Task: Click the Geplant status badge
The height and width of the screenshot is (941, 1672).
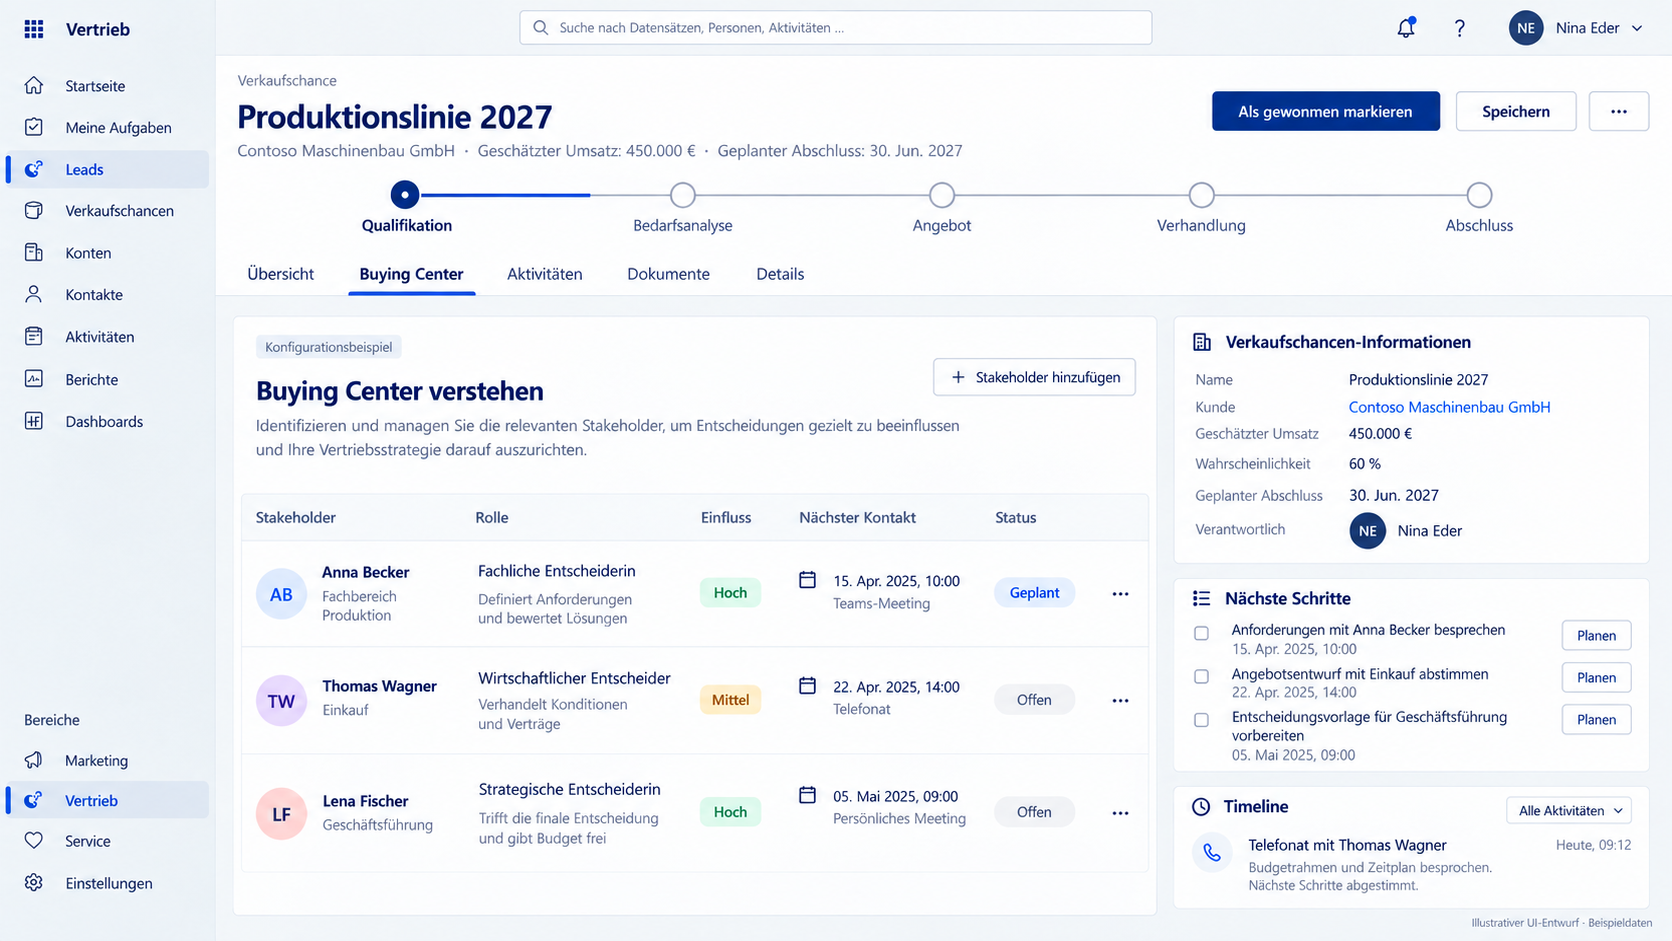Action: (1034, 593)
